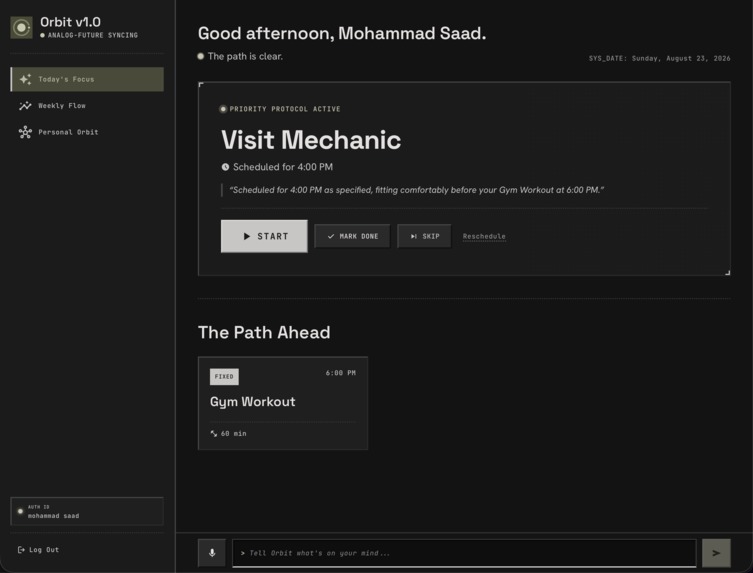
Task: Click The Path Ahead heading
Action: pyautogui.click(x=264, y=332)
